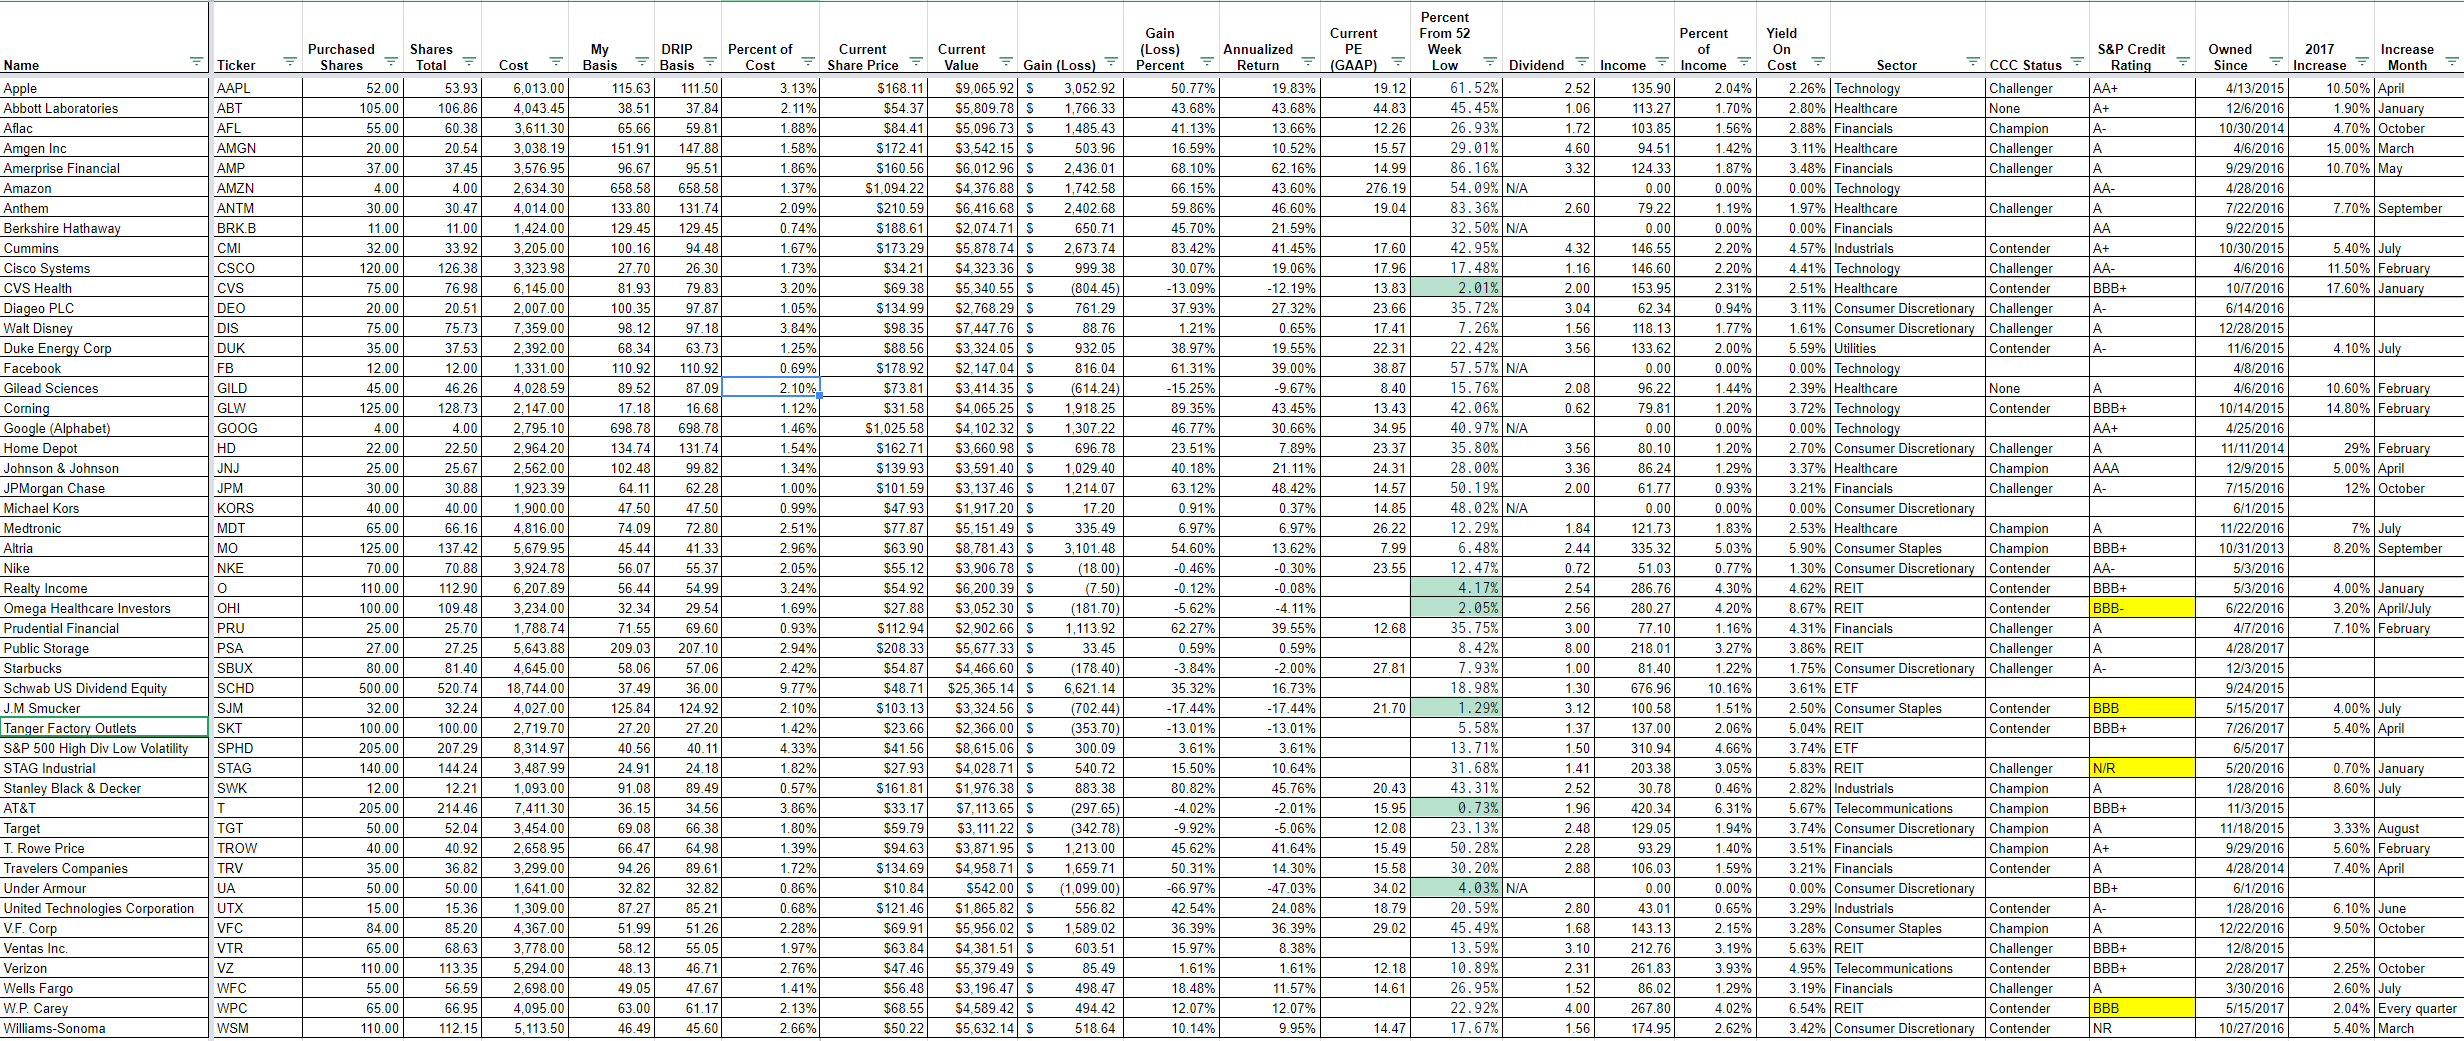The width and height of the screenshot is (2464, 1041).
Task: Select the $25,365.14 current value cell
Action: [973, 688]
